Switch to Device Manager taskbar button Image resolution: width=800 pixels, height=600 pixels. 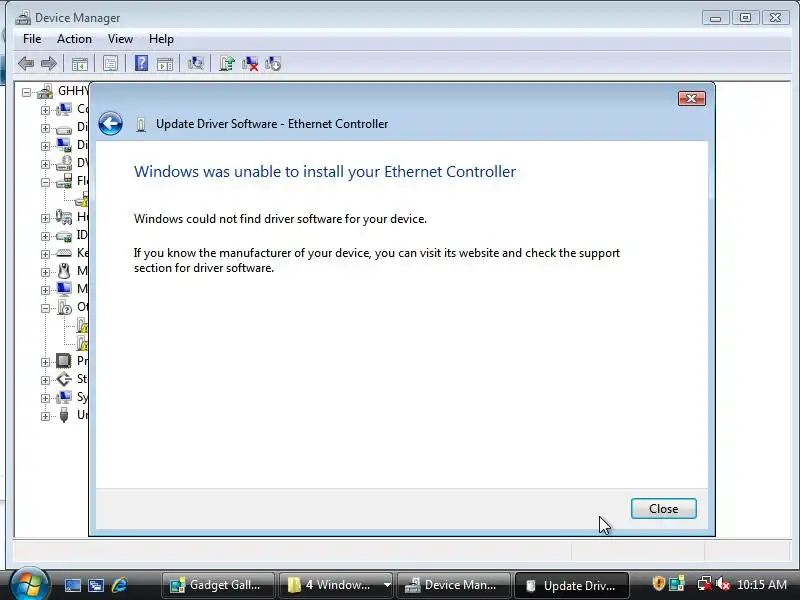(x=454, y=585)
